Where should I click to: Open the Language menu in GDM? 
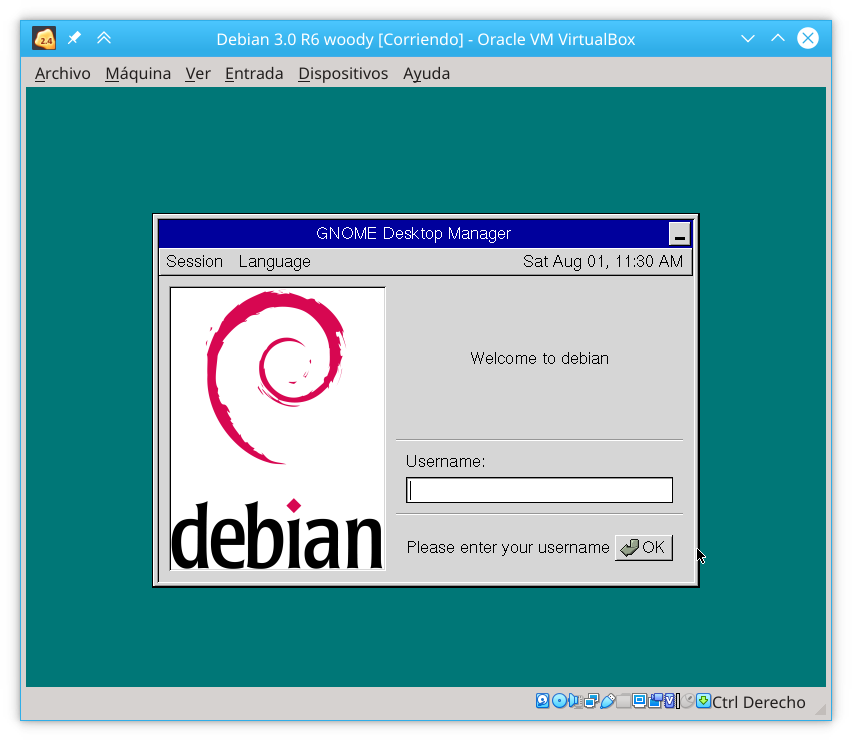[x=274, y=261]
